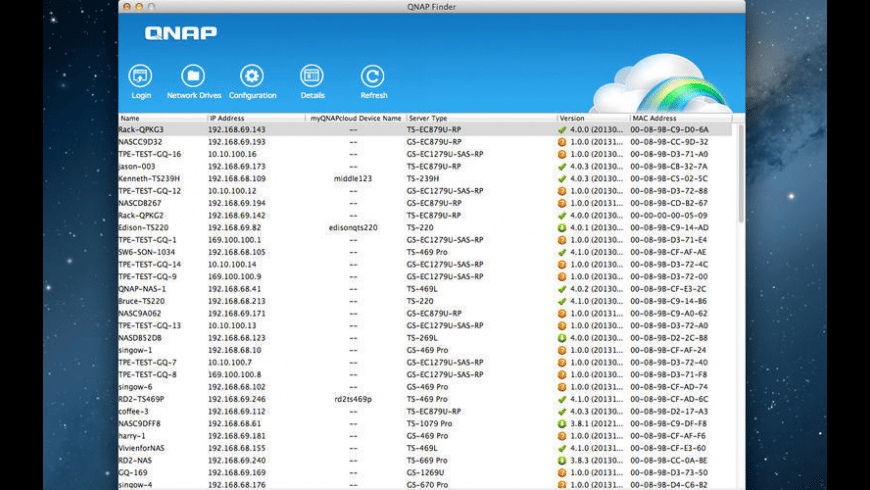Click MAC address 00-08-9B-D3-72-A0
The height and width of the screenshot is (490, 870).
(669, 326)
